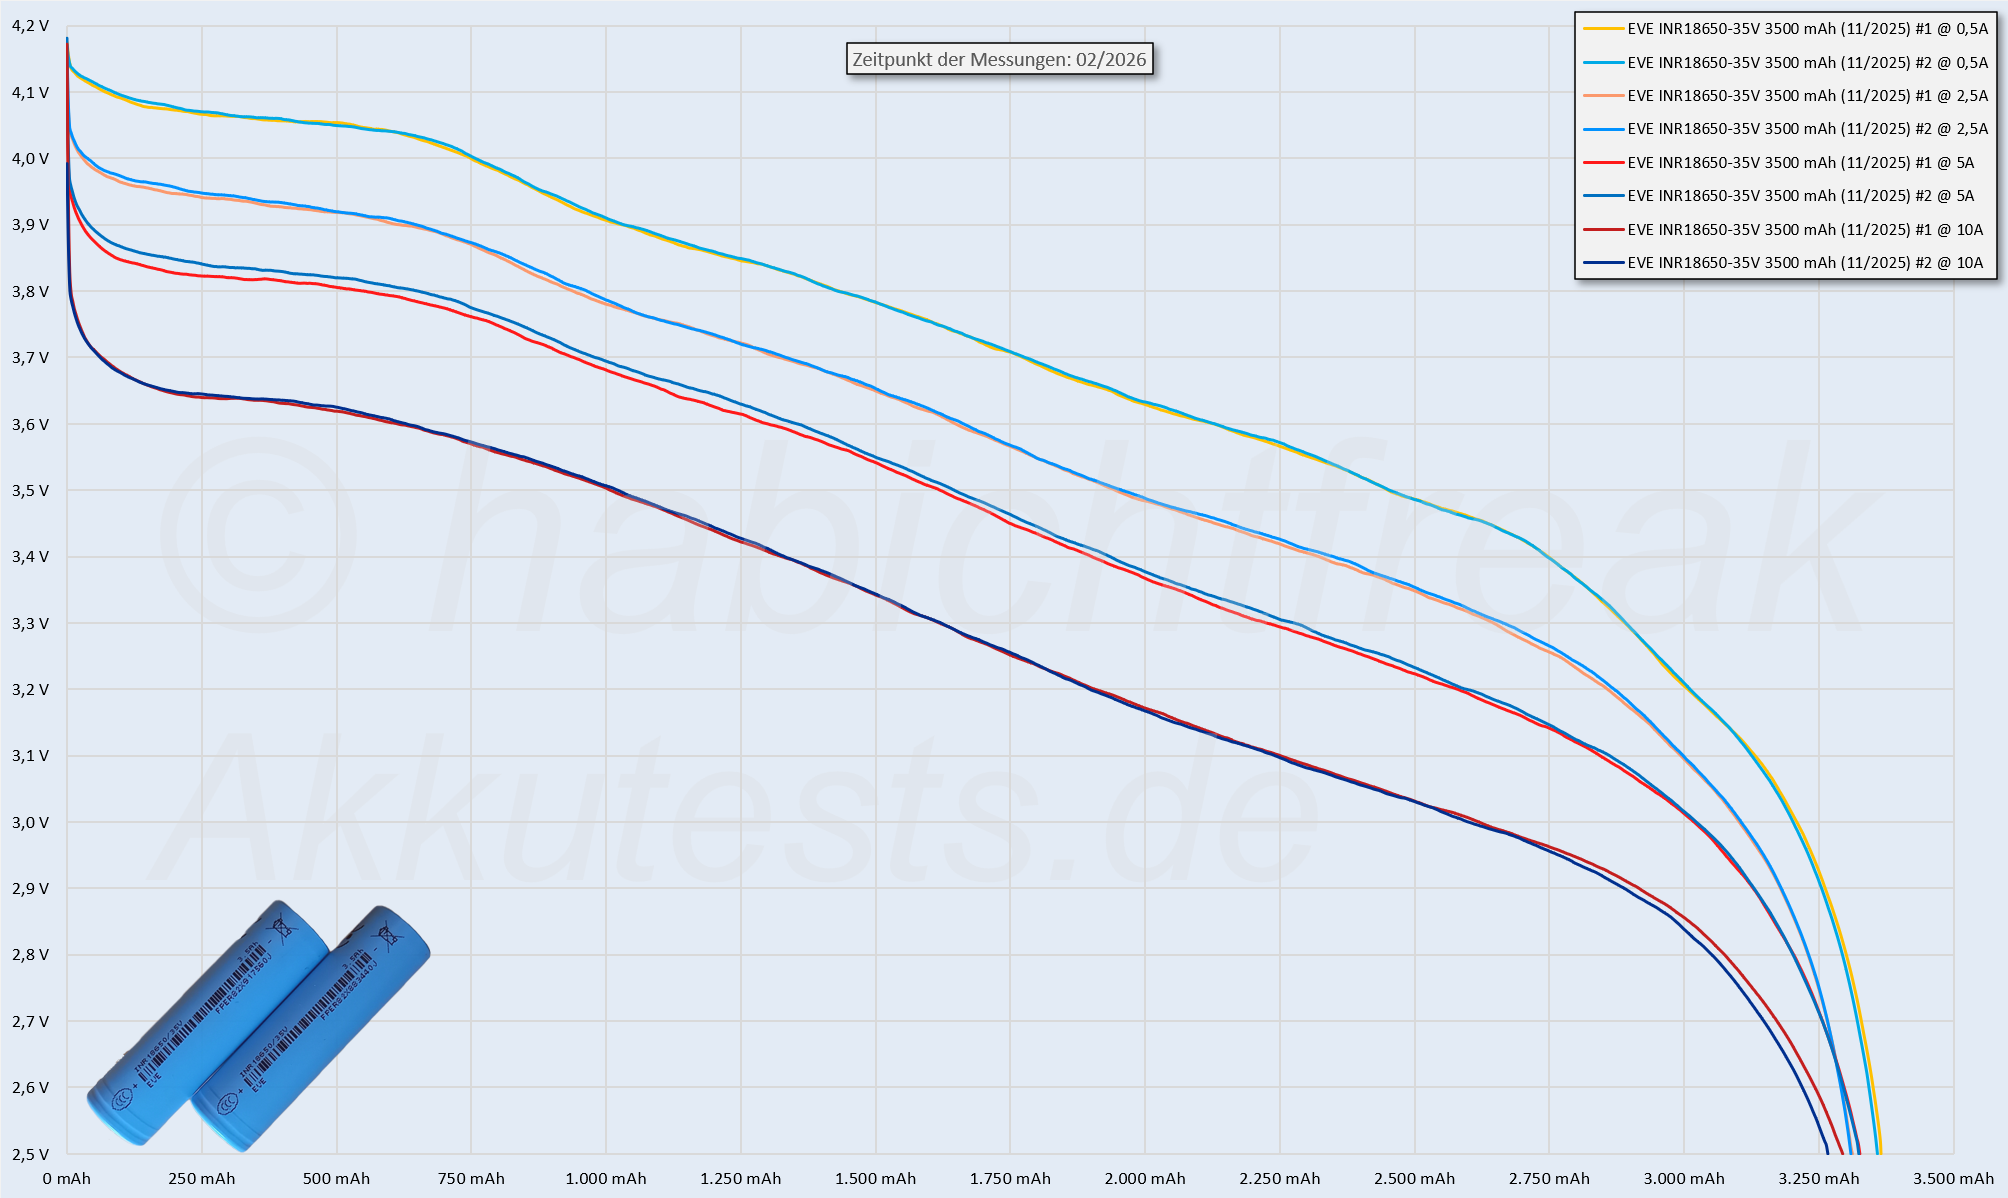Click legend entry #1 @ 5A
Viewport: 2008px width, 1198px height.
1800,162
